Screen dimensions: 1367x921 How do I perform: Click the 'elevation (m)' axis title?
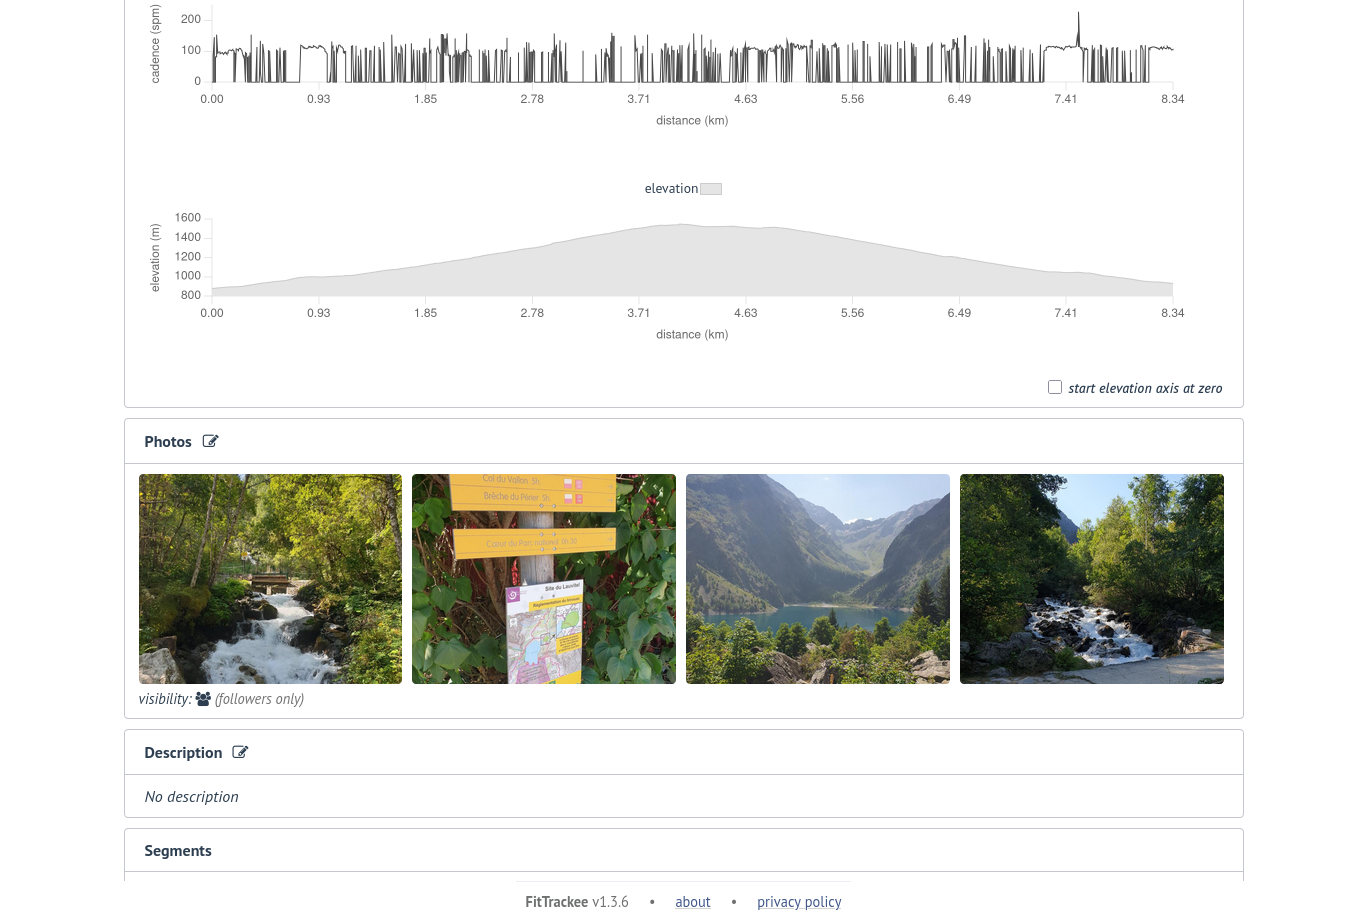point(155,258)
